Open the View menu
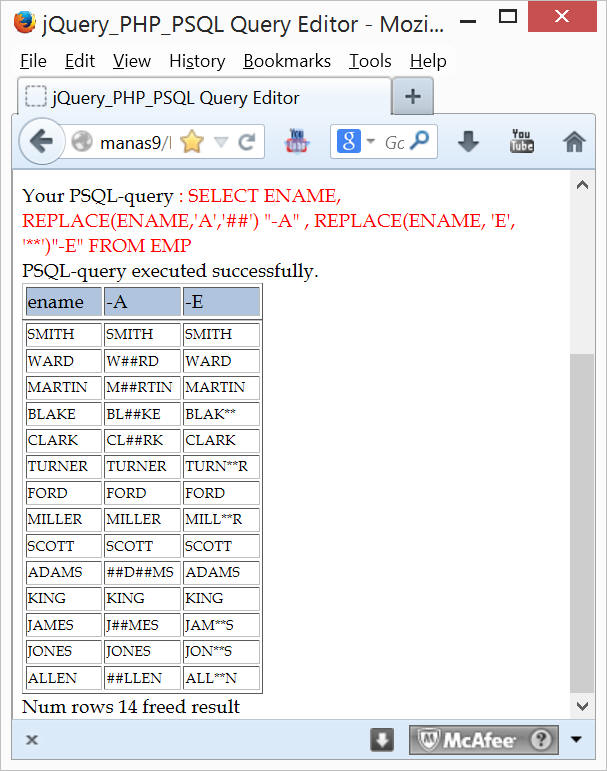 [132, 61]
